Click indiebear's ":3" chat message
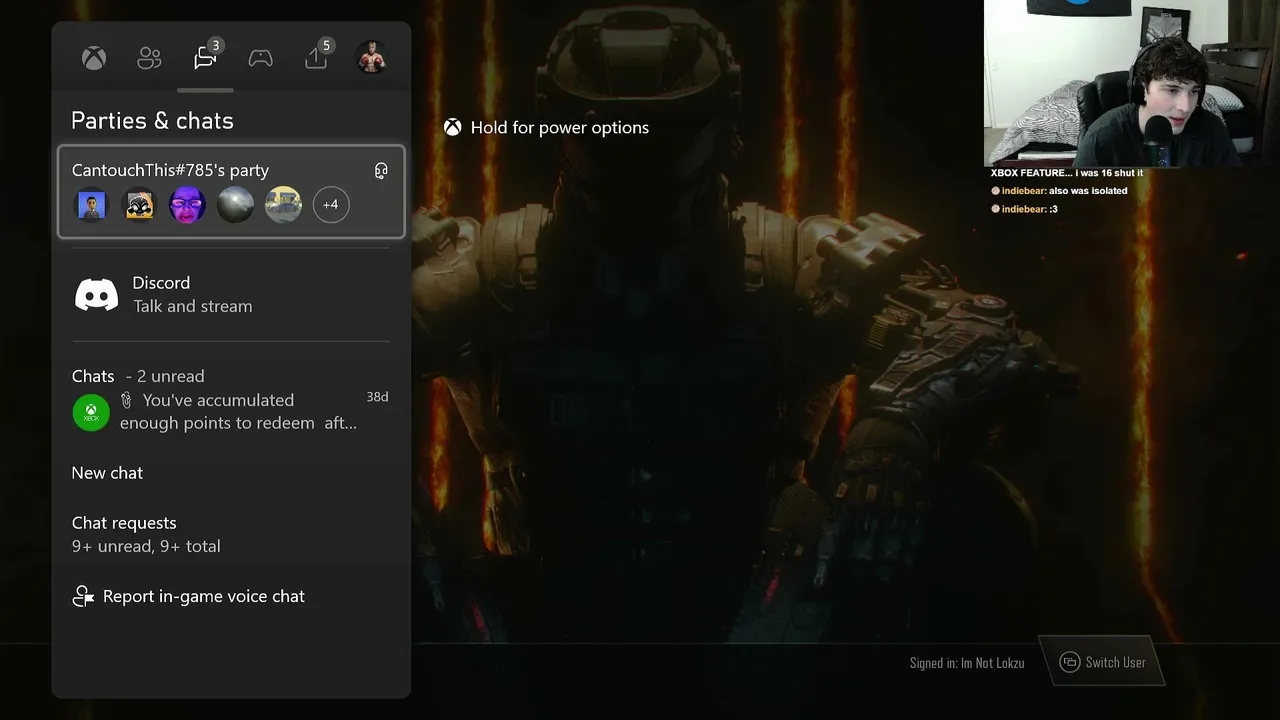 coord(1025,209)
